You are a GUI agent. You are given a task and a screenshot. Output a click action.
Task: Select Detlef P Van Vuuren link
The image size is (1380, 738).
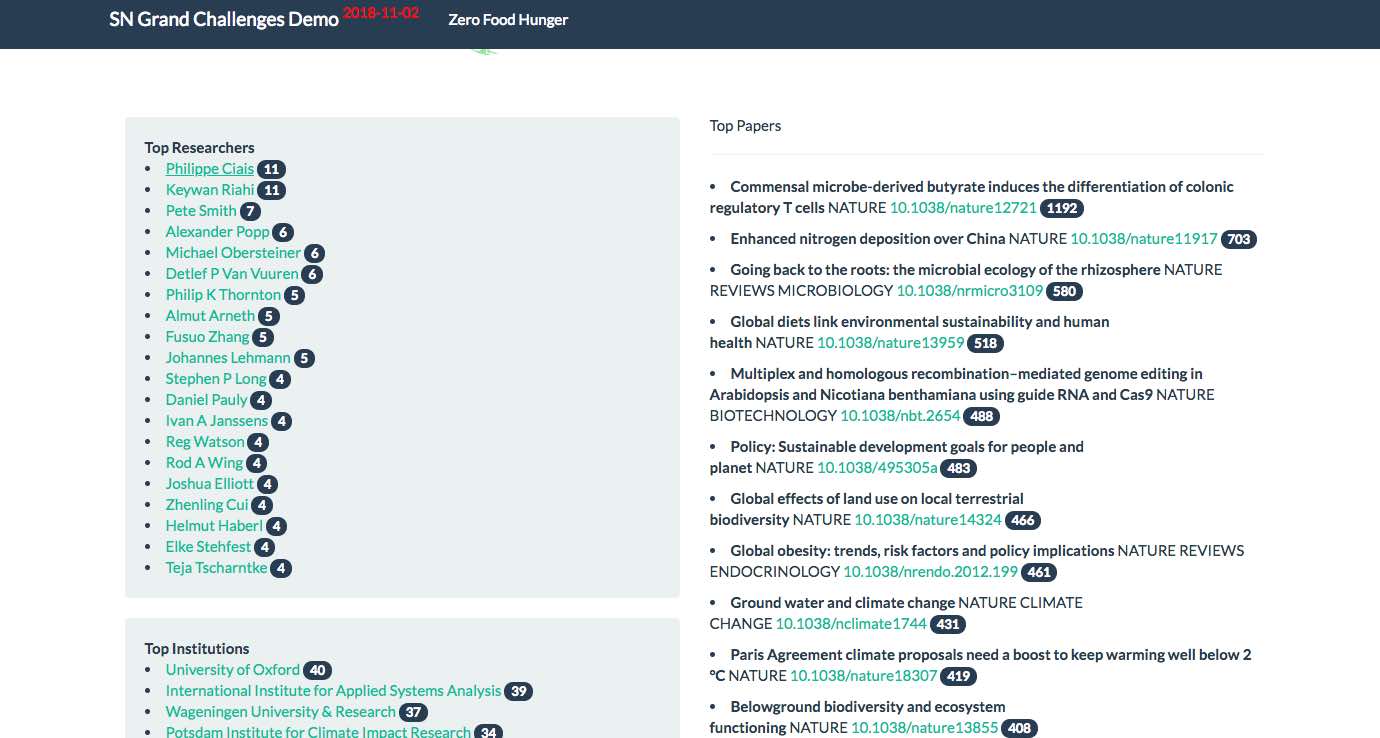[232, 274]
